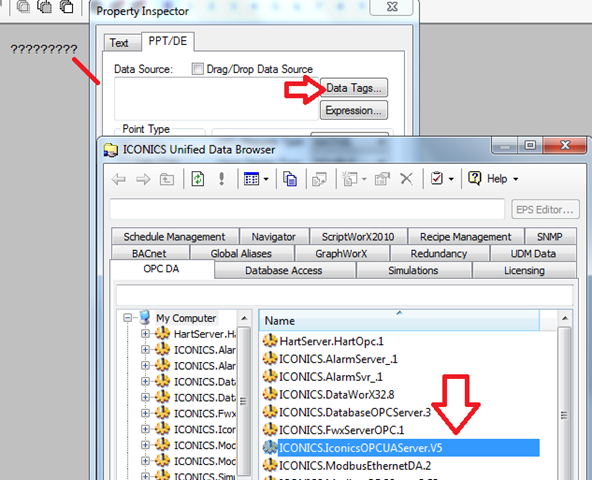Open the view mode dropdown arrow
The width and height of the screenshot is (592, 480).
[266, 179]
